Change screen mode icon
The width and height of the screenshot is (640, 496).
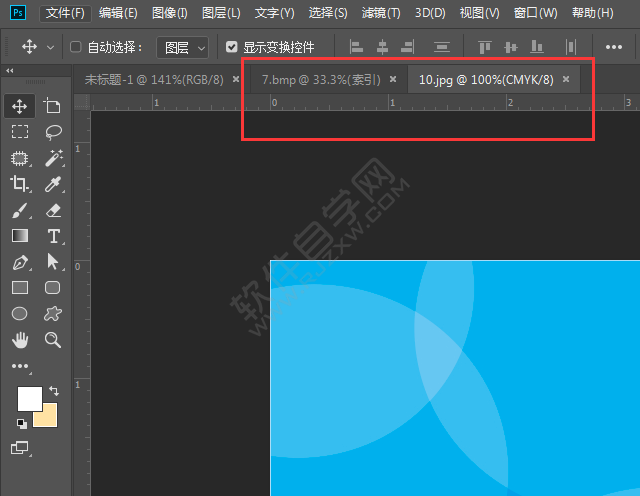tap(20, 448)
